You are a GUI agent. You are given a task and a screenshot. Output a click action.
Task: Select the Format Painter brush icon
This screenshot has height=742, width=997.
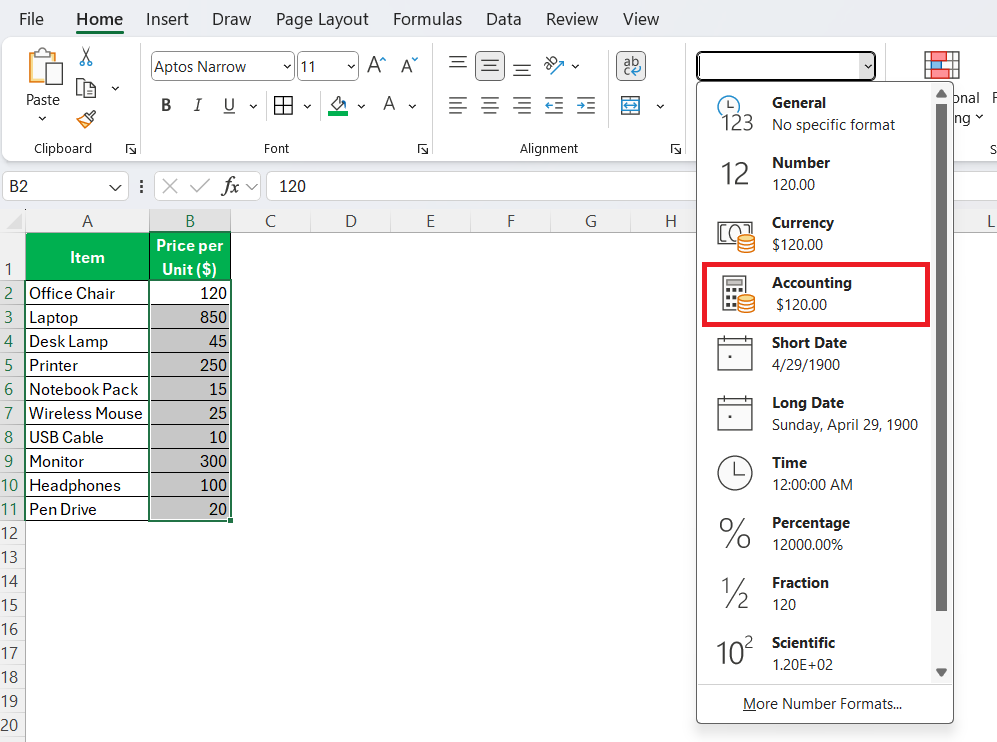[x=86, y=119]
